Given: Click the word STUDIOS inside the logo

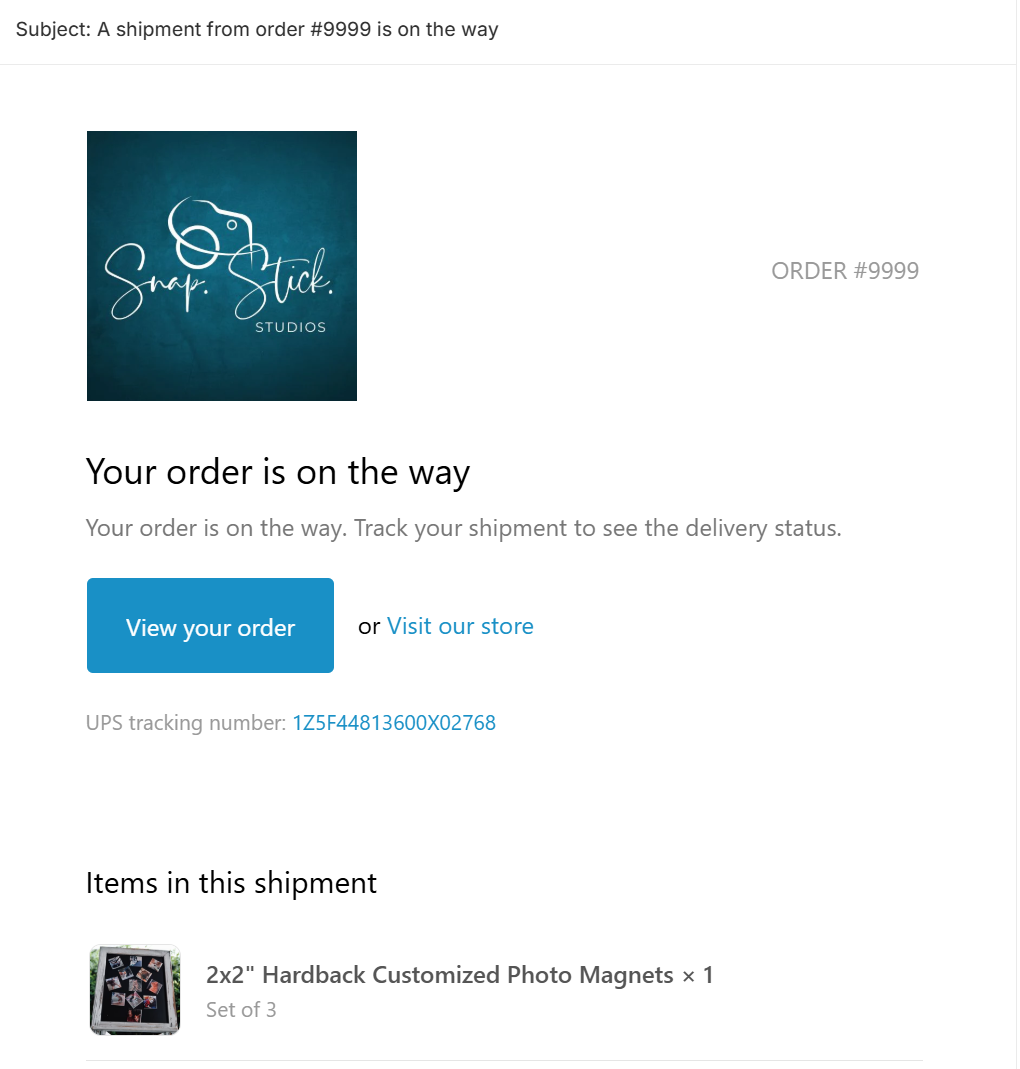Looking at the screenshot, I should coord(290,327).
